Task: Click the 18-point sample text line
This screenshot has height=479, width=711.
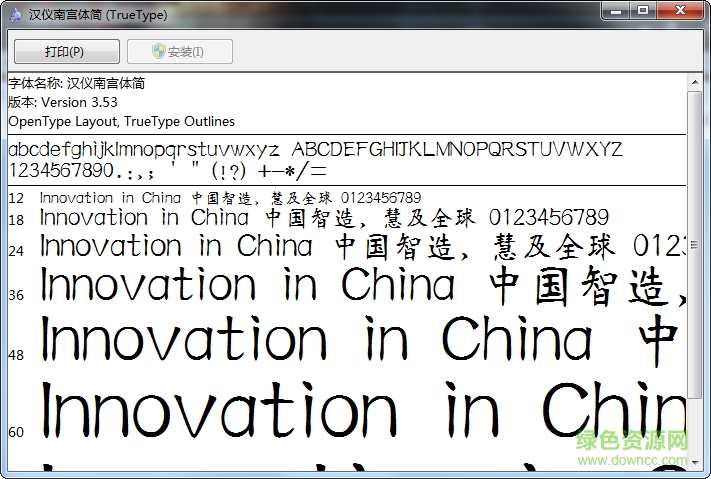Action: pos(324,218)
